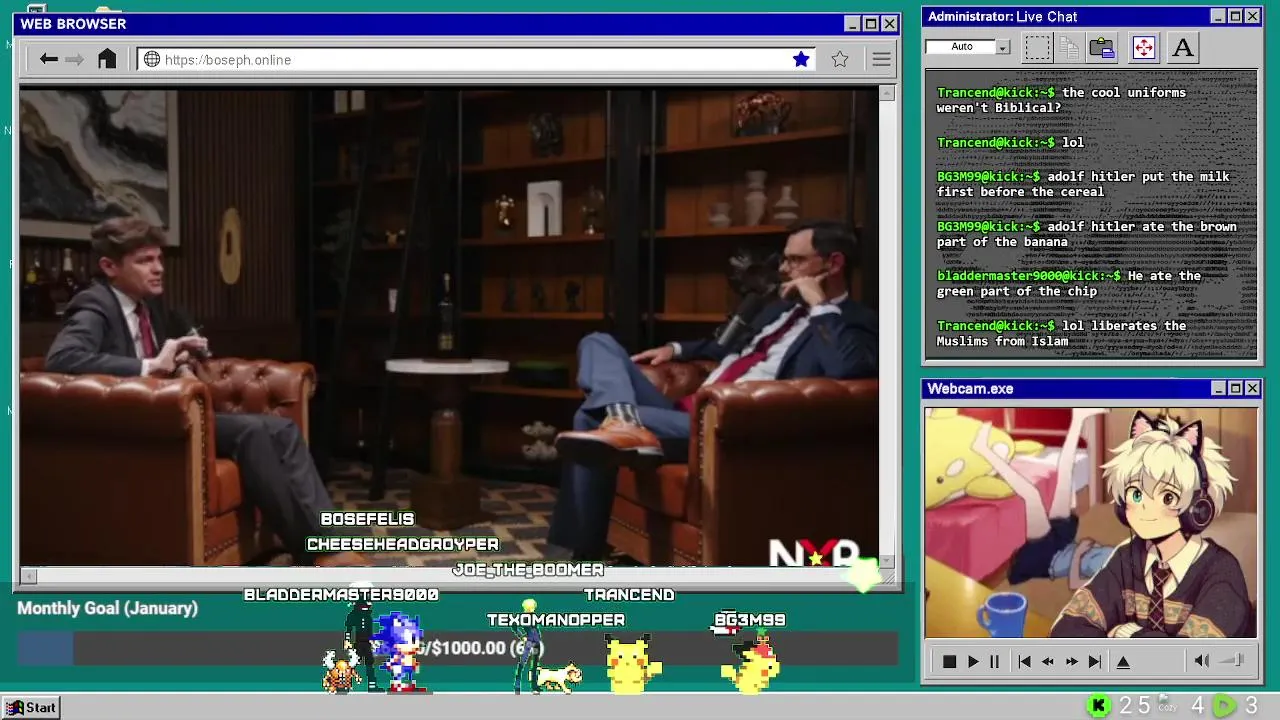Click the Cozy icon in the taskbar
Screen dimensions: 1280x720
(1167, 705)
